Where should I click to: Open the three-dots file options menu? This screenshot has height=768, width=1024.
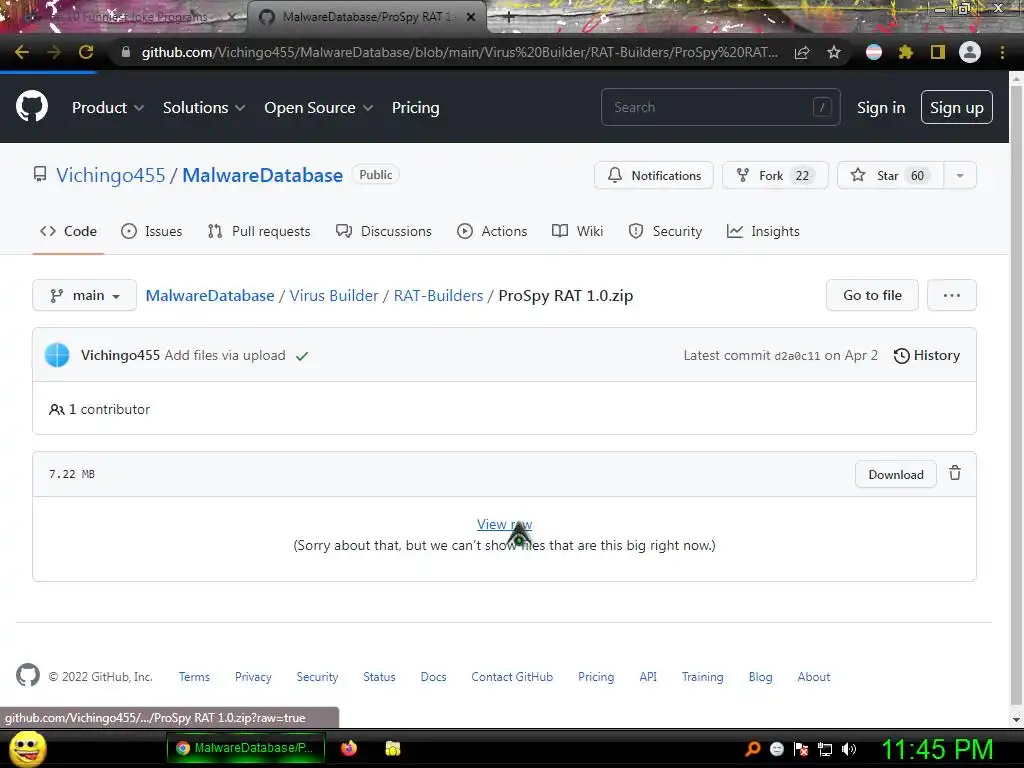pos(952,295)
